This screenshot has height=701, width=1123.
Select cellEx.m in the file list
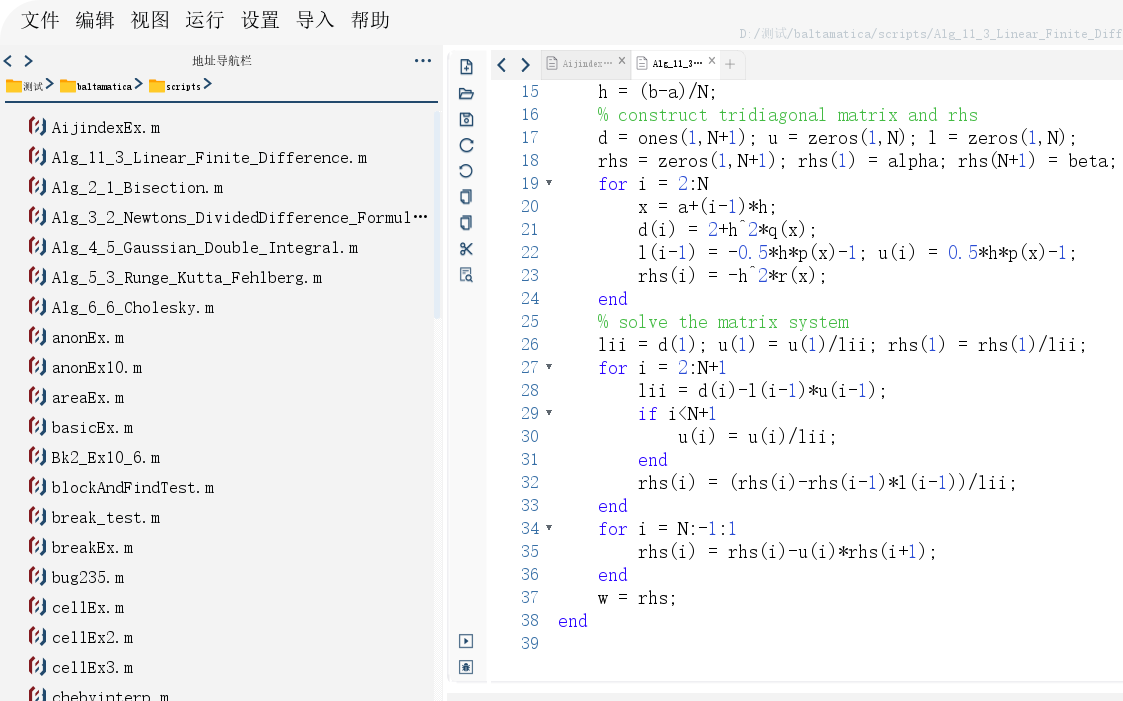coord(76,608)
